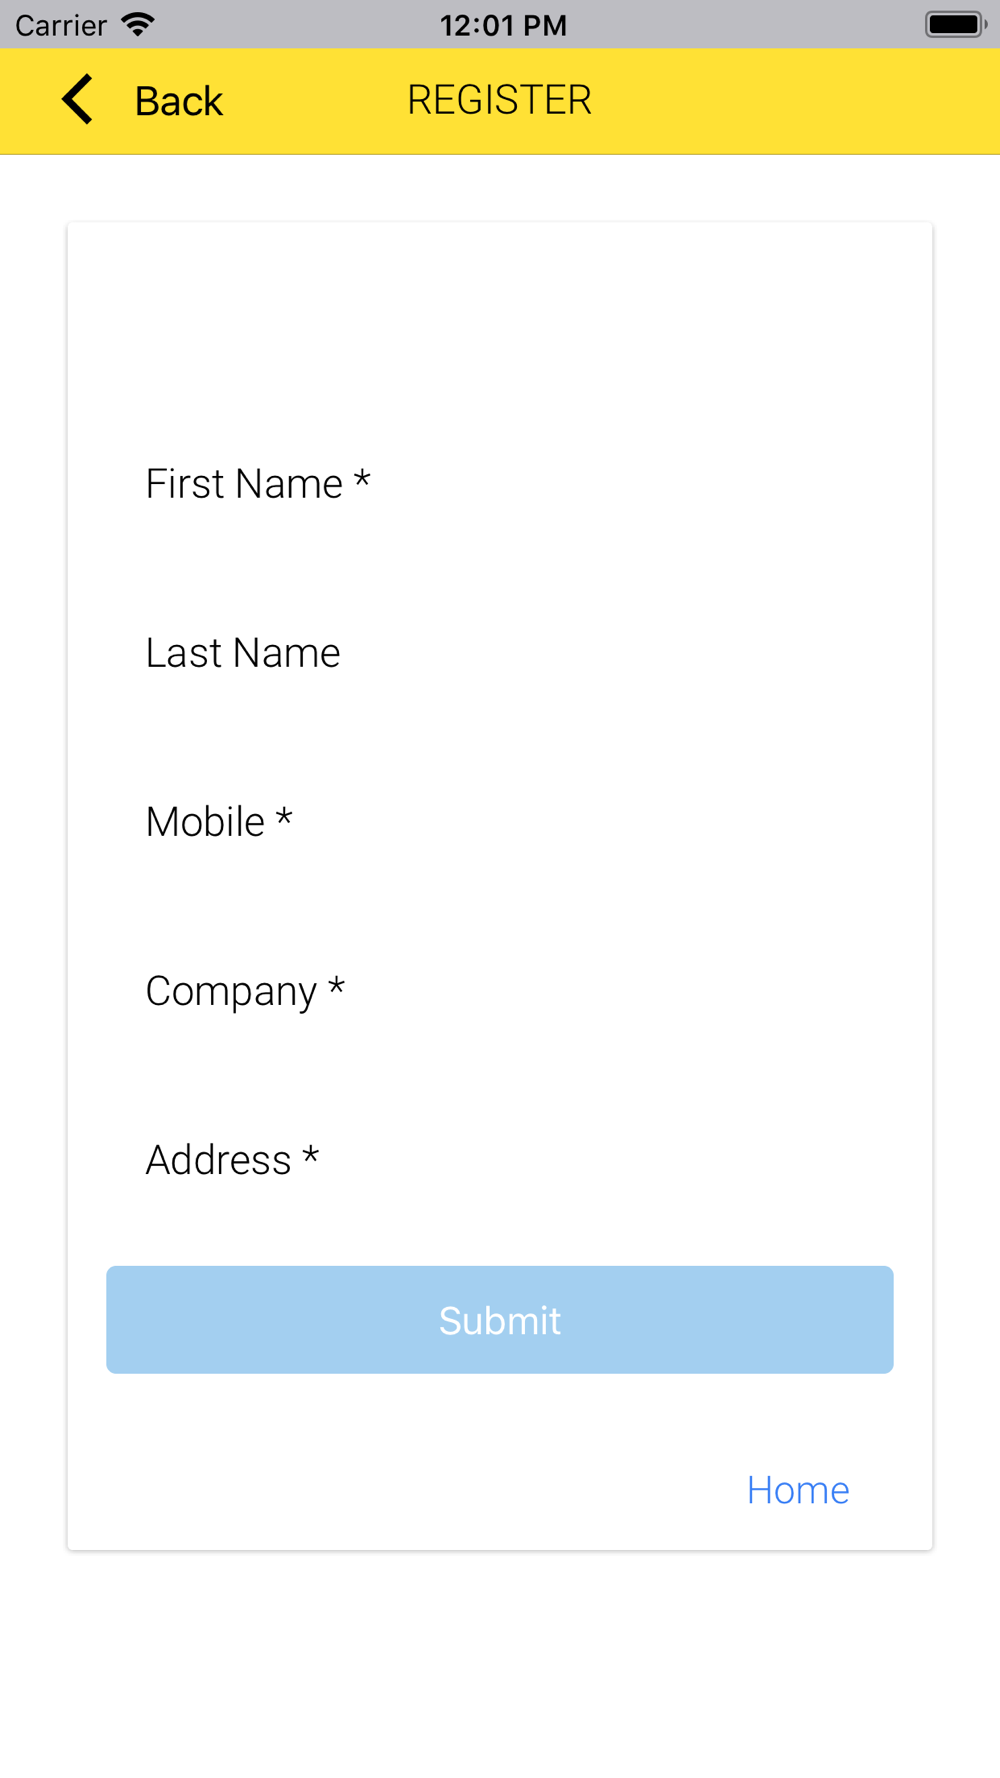
Task: Tap the battery icon in status bar
Action: pos(956,24)
